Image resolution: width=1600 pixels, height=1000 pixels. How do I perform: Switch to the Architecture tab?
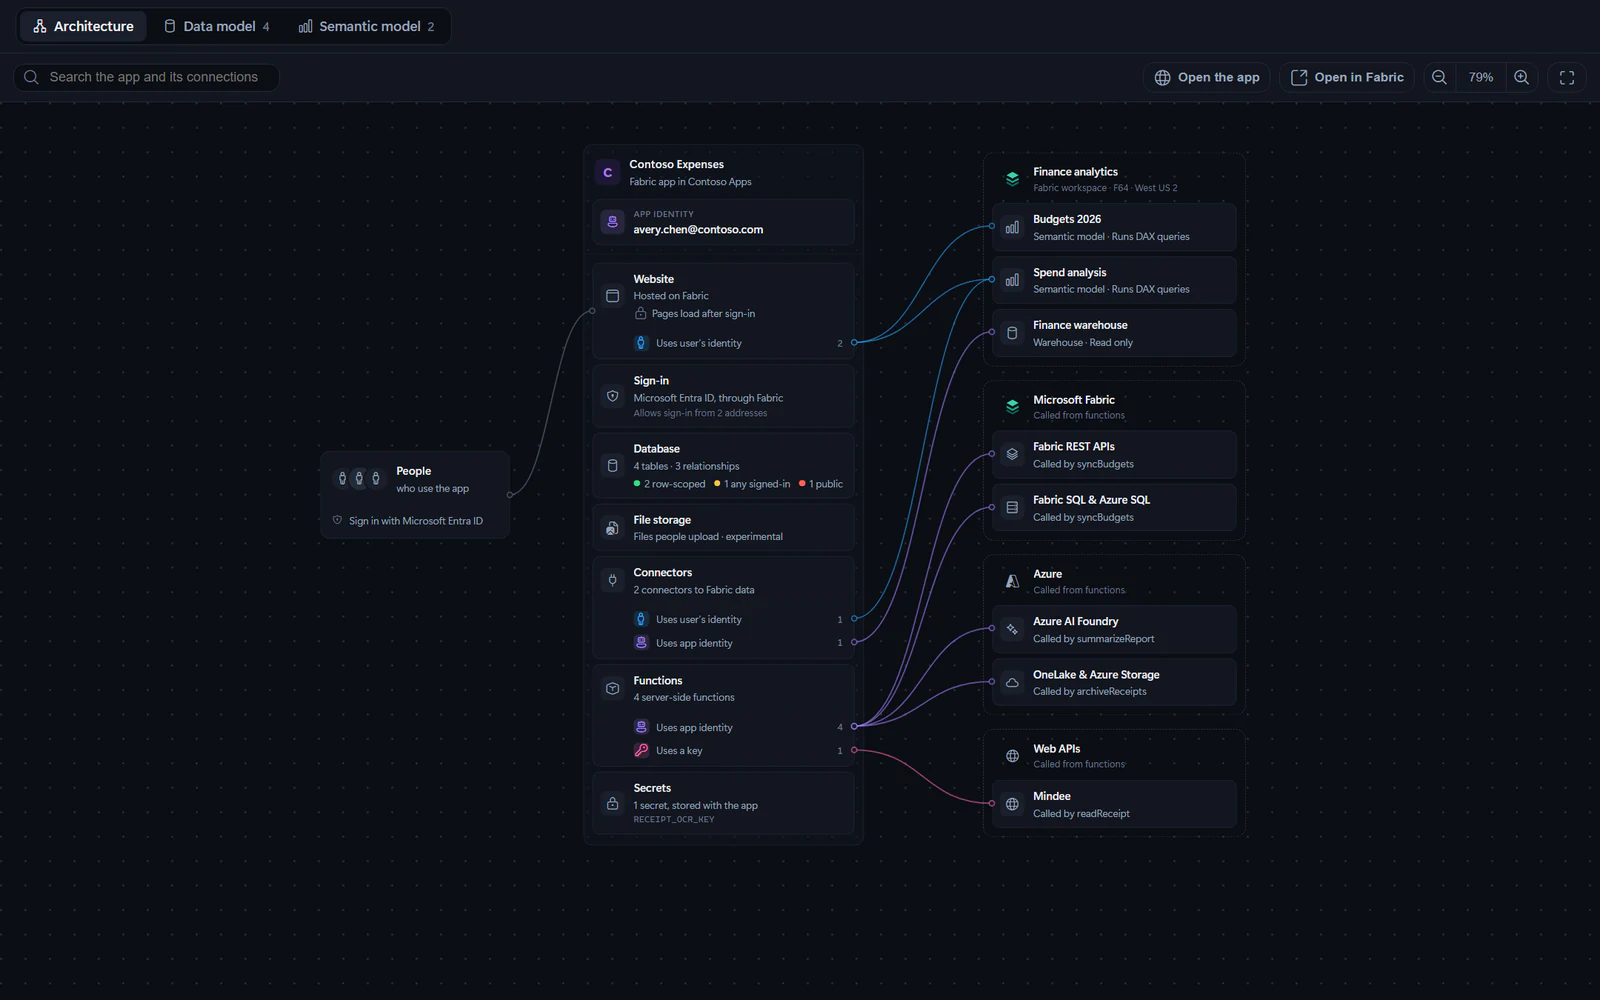coord(83,26)
